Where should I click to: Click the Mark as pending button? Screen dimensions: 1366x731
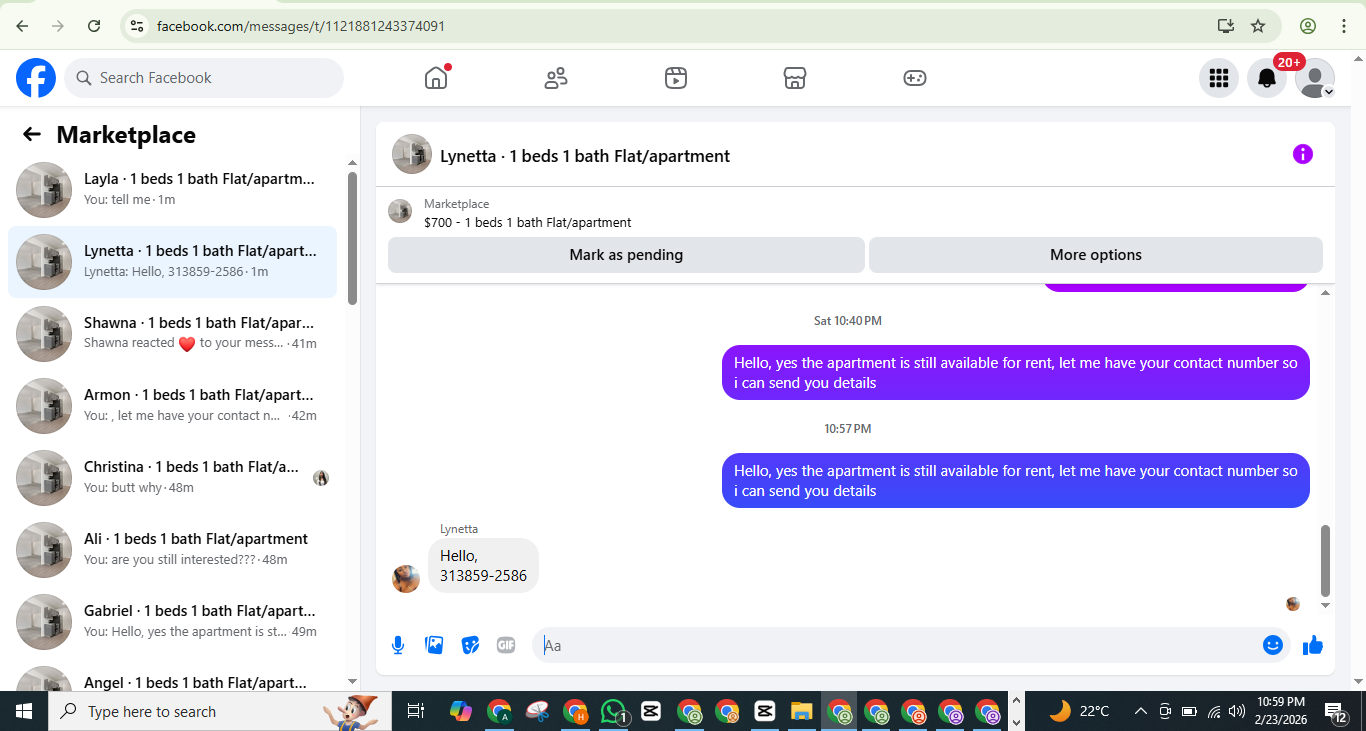click(626, 255)
